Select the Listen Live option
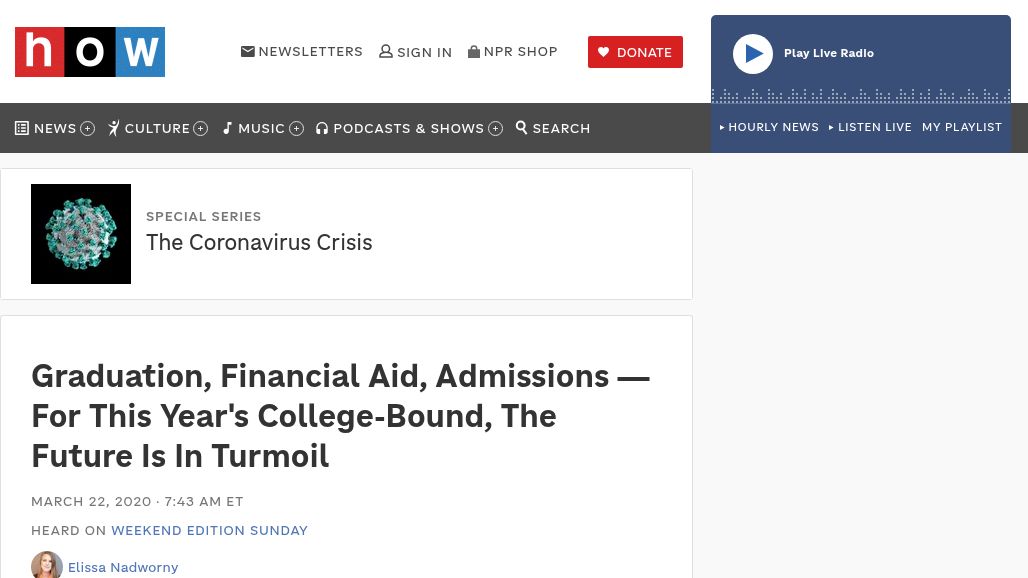The height and width of the screenshot is (578, 1028). [873, 127]
